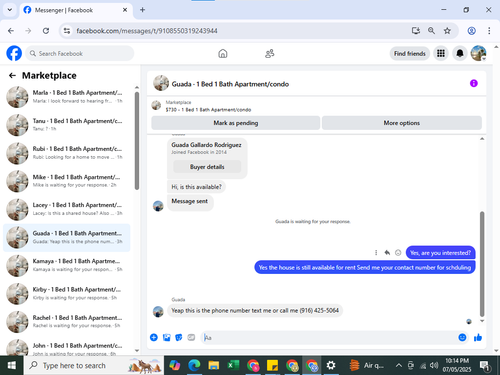This screenshot has height=375, width=500.
Task: Open the Rachel conversation
Action: pos(67,322)
